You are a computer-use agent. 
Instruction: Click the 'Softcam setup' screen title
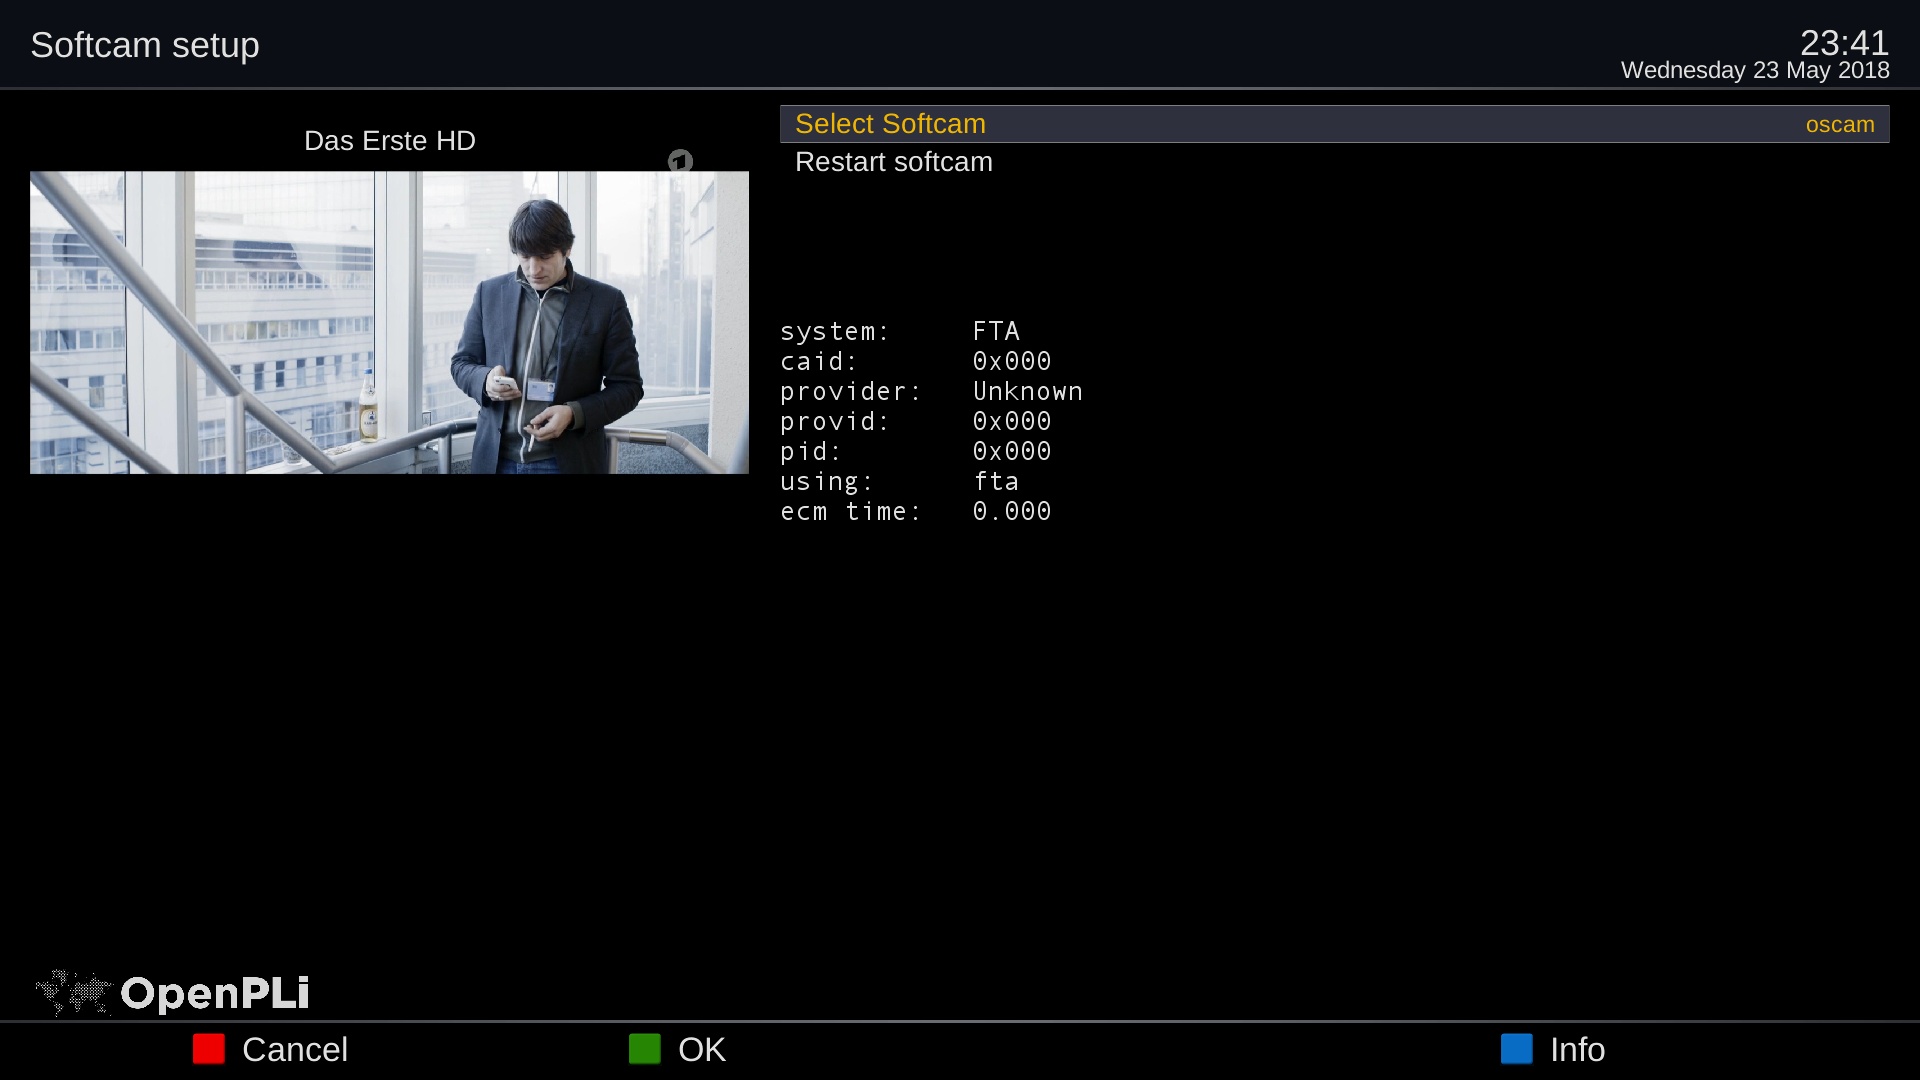[x=145, y=45]
